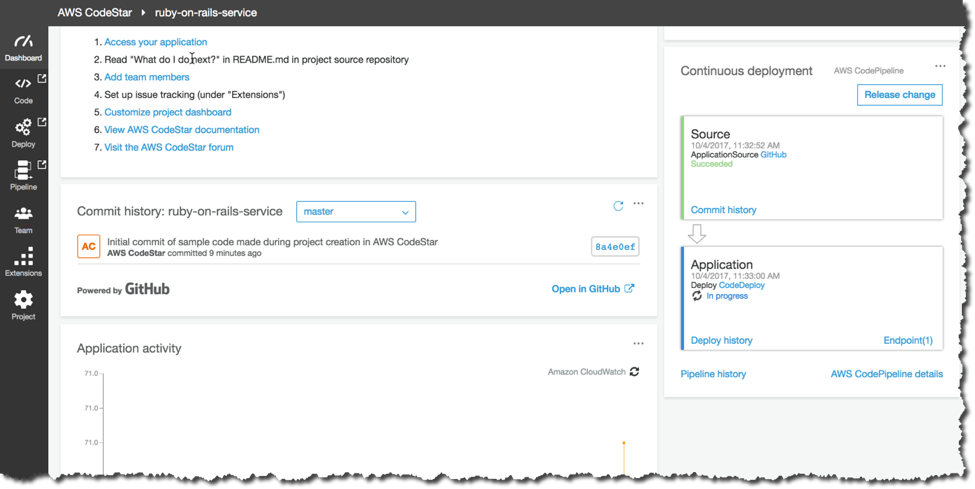The height and width of the screenshot is (489, 975).
Task: Open the Project settings gear icon
Action: click(23, 305)
